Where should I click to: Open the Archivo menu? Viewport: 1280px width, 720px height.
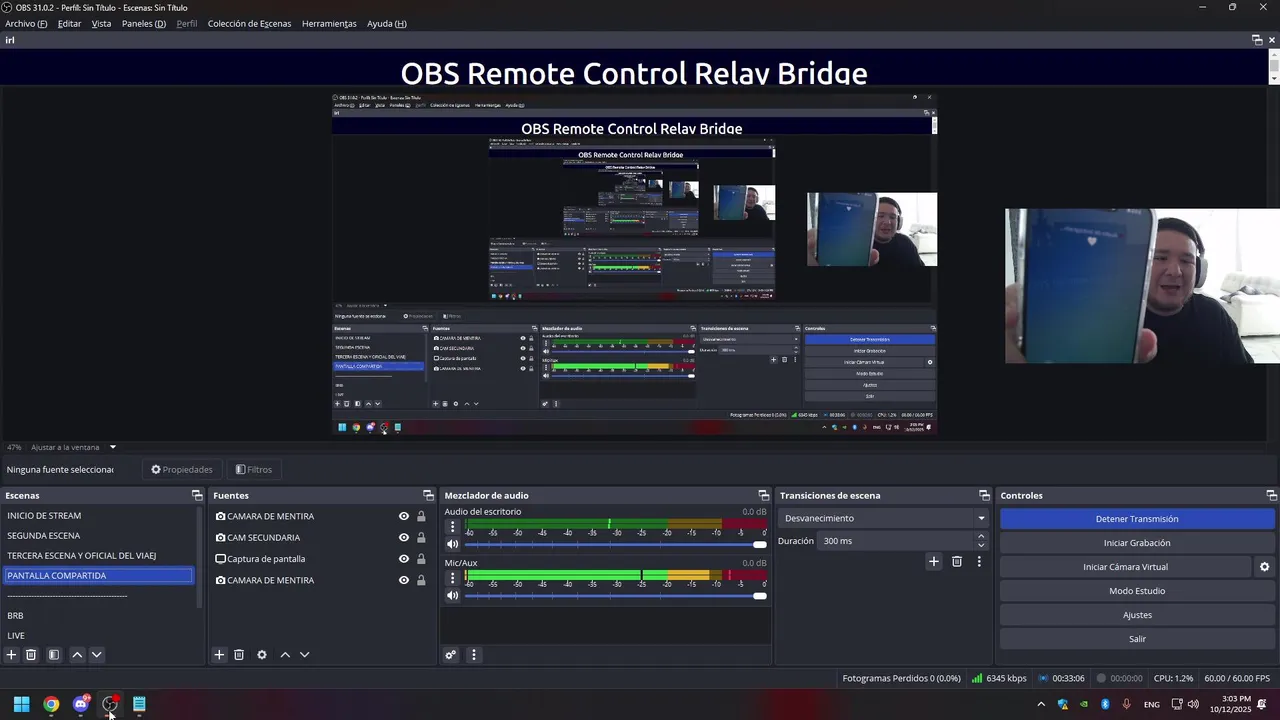click(26, 23)
